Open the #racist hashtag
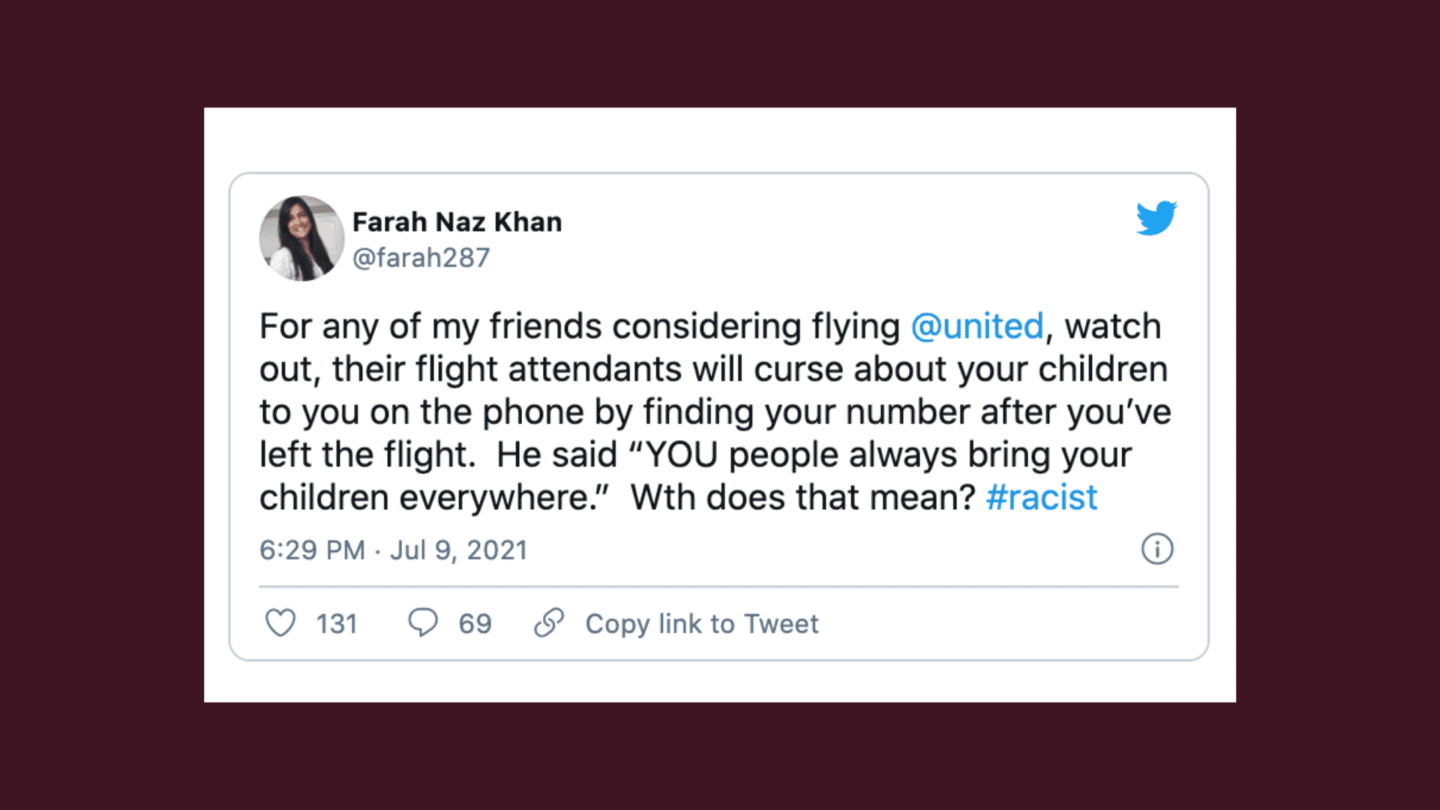 [x=1042, y=497]
